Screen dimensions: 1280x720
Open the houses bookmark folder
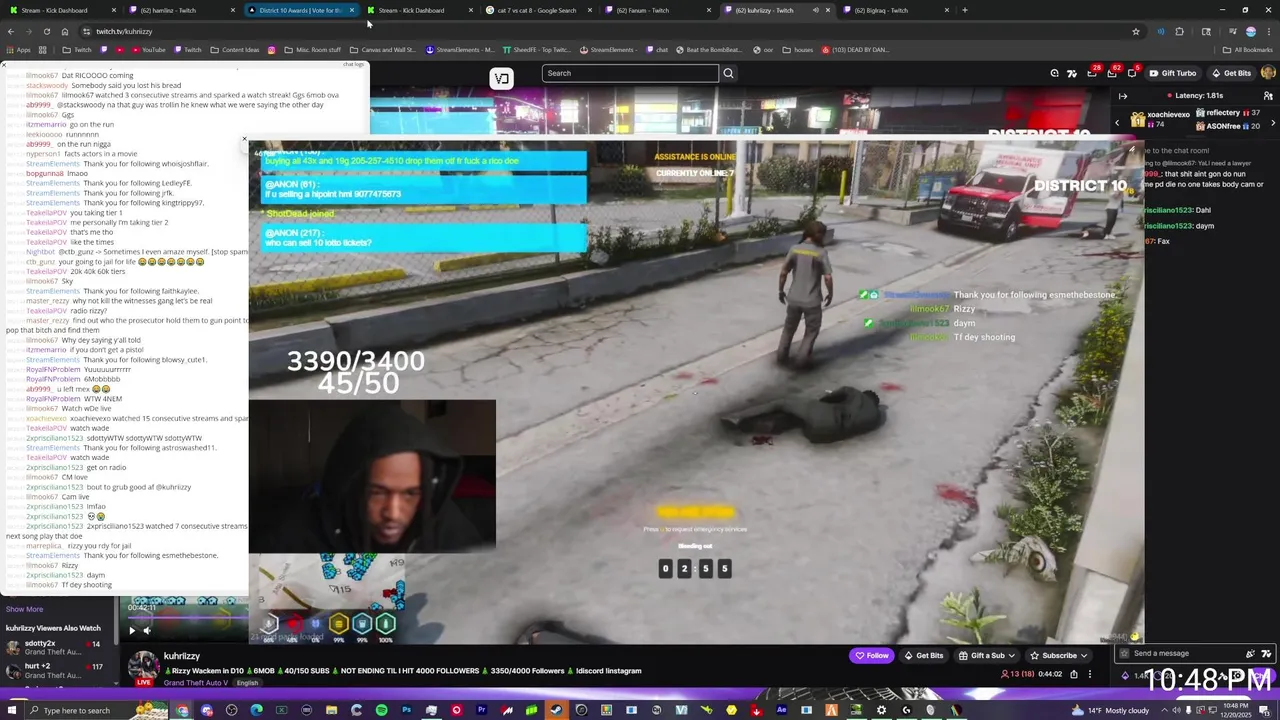[798, 49]
